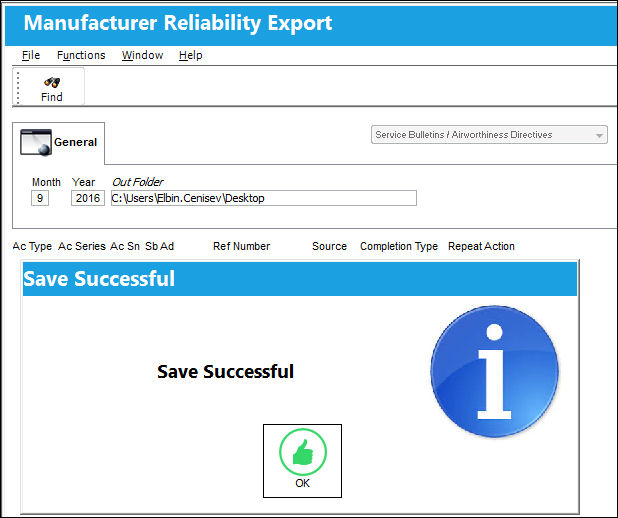Click the Out Folder label
This screenshot has height=518, width=618.
click(x=138, y=182)
